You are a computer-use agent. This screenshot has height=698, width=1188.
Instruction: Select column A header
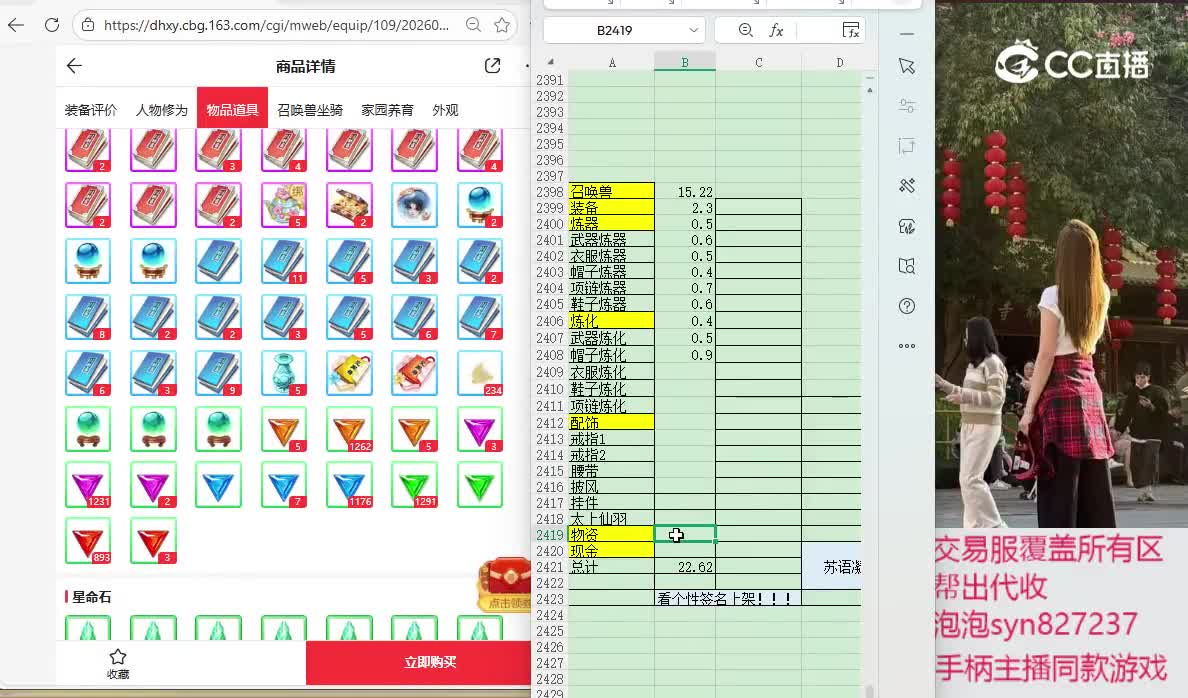pyautogui.click(x=611, y=63)
